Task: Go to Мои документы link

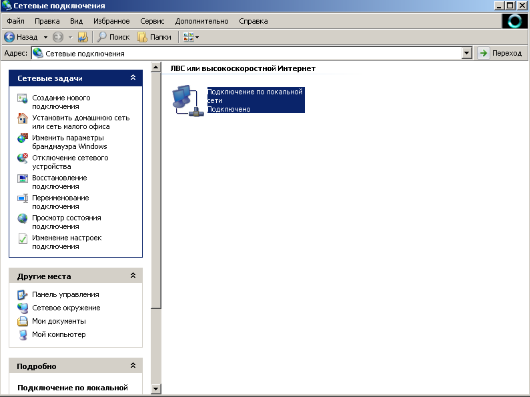Action: tap(59, 321)
